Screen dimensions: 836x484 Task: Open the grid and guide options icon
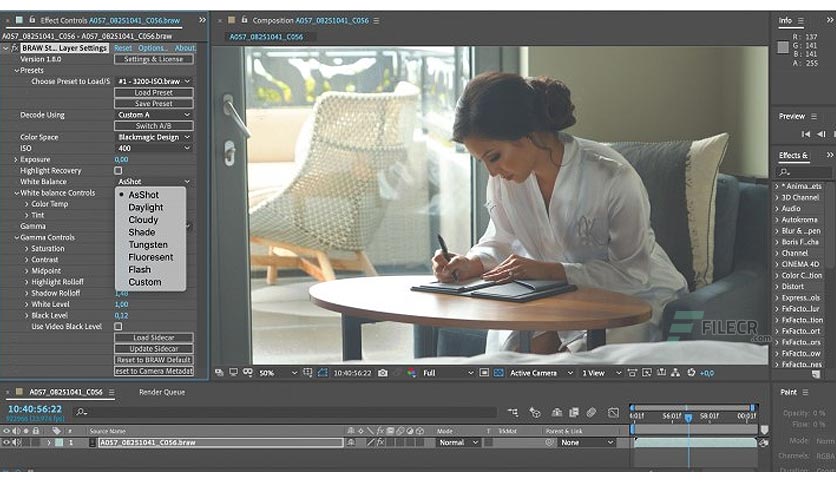coord(308,373)
